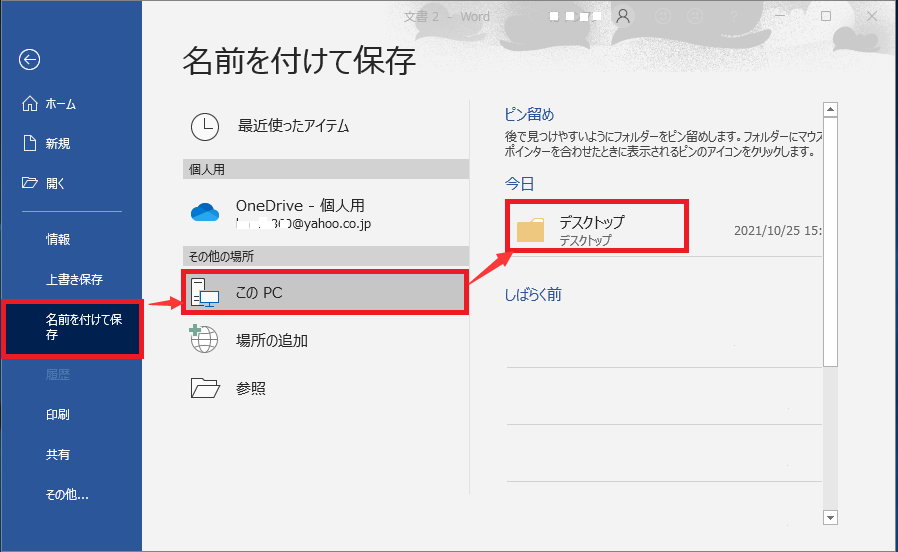Click the user account icon in title bar

pos(623,16)
